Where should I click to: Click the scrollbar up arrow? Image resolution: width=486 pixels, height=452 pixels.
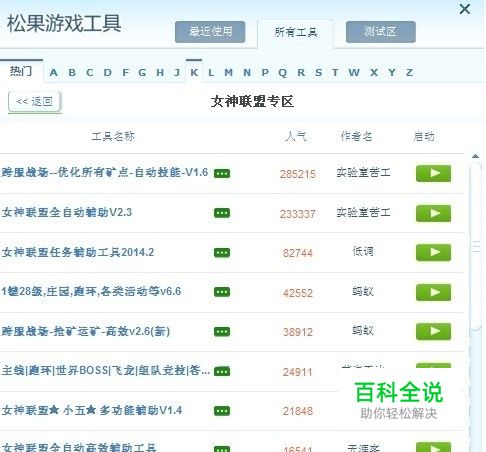[476, 156]
